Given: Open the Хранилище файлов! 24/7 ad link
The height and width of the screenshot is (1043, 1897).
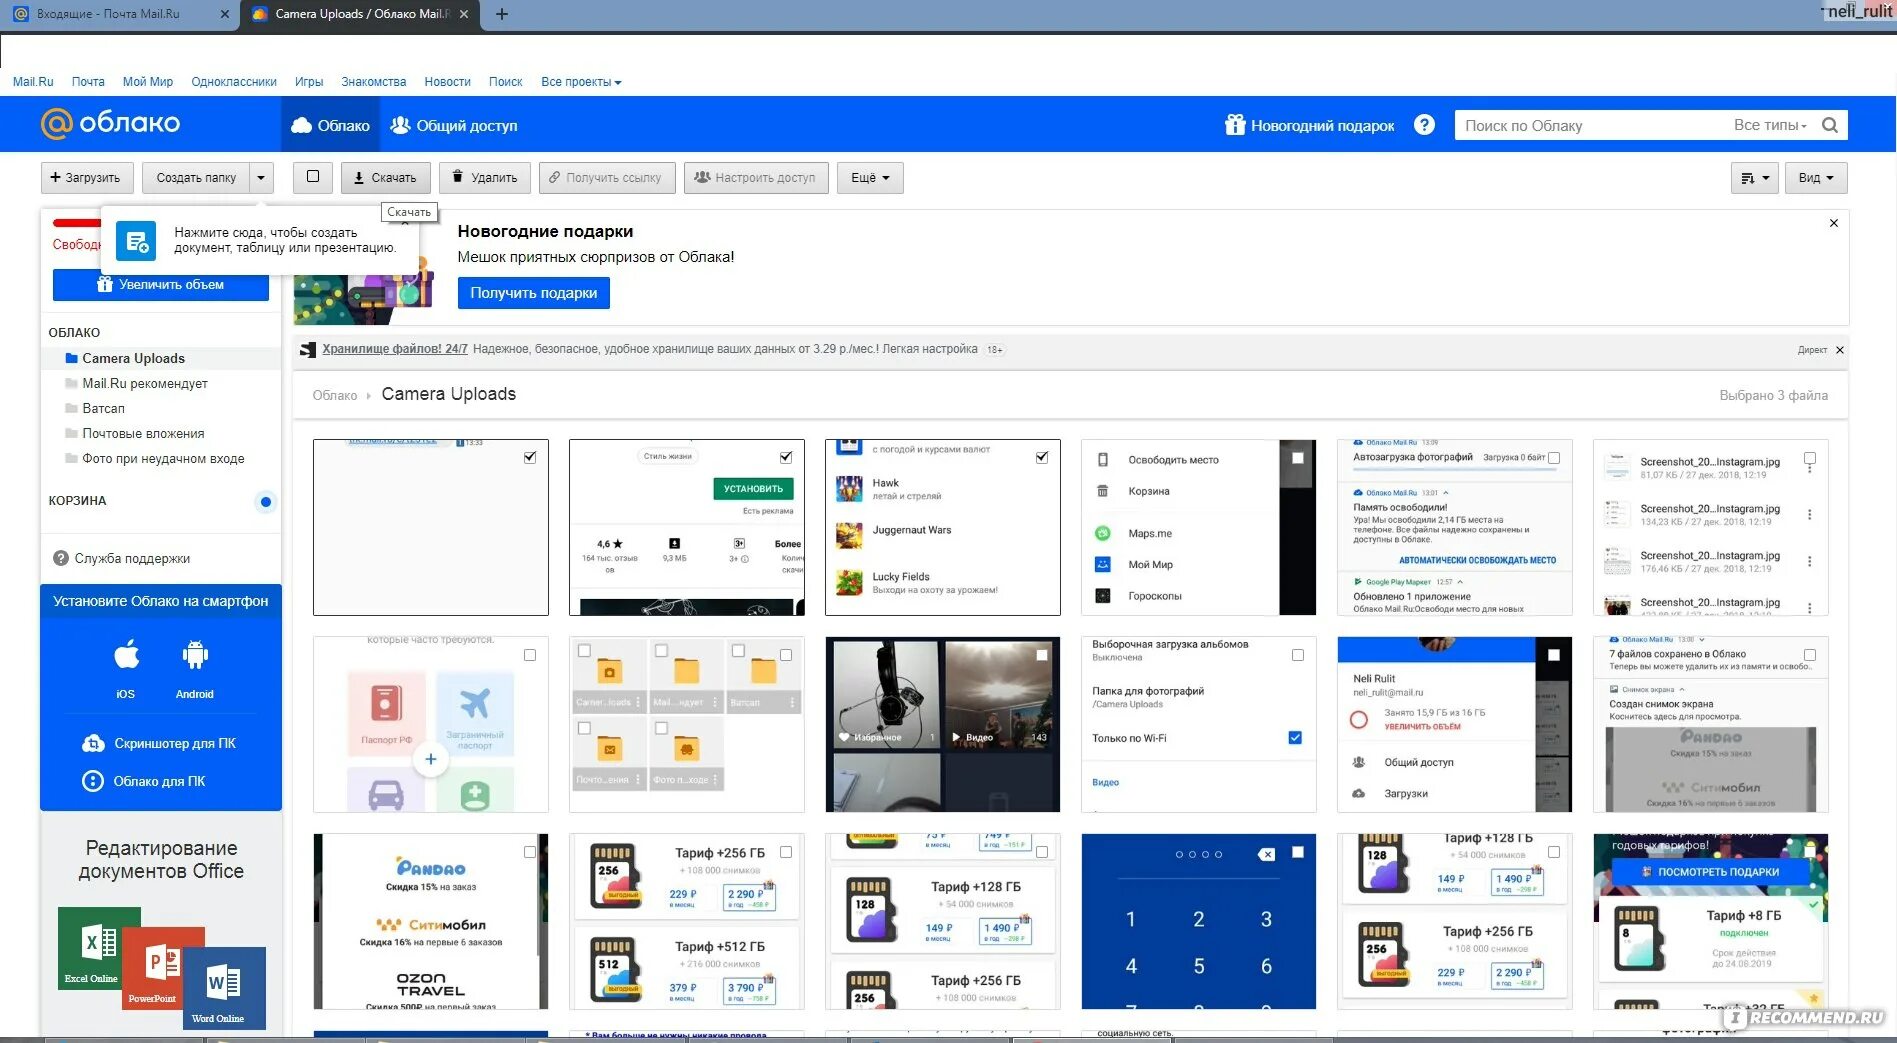Looking at the screenshot, I should pos(394,349).
